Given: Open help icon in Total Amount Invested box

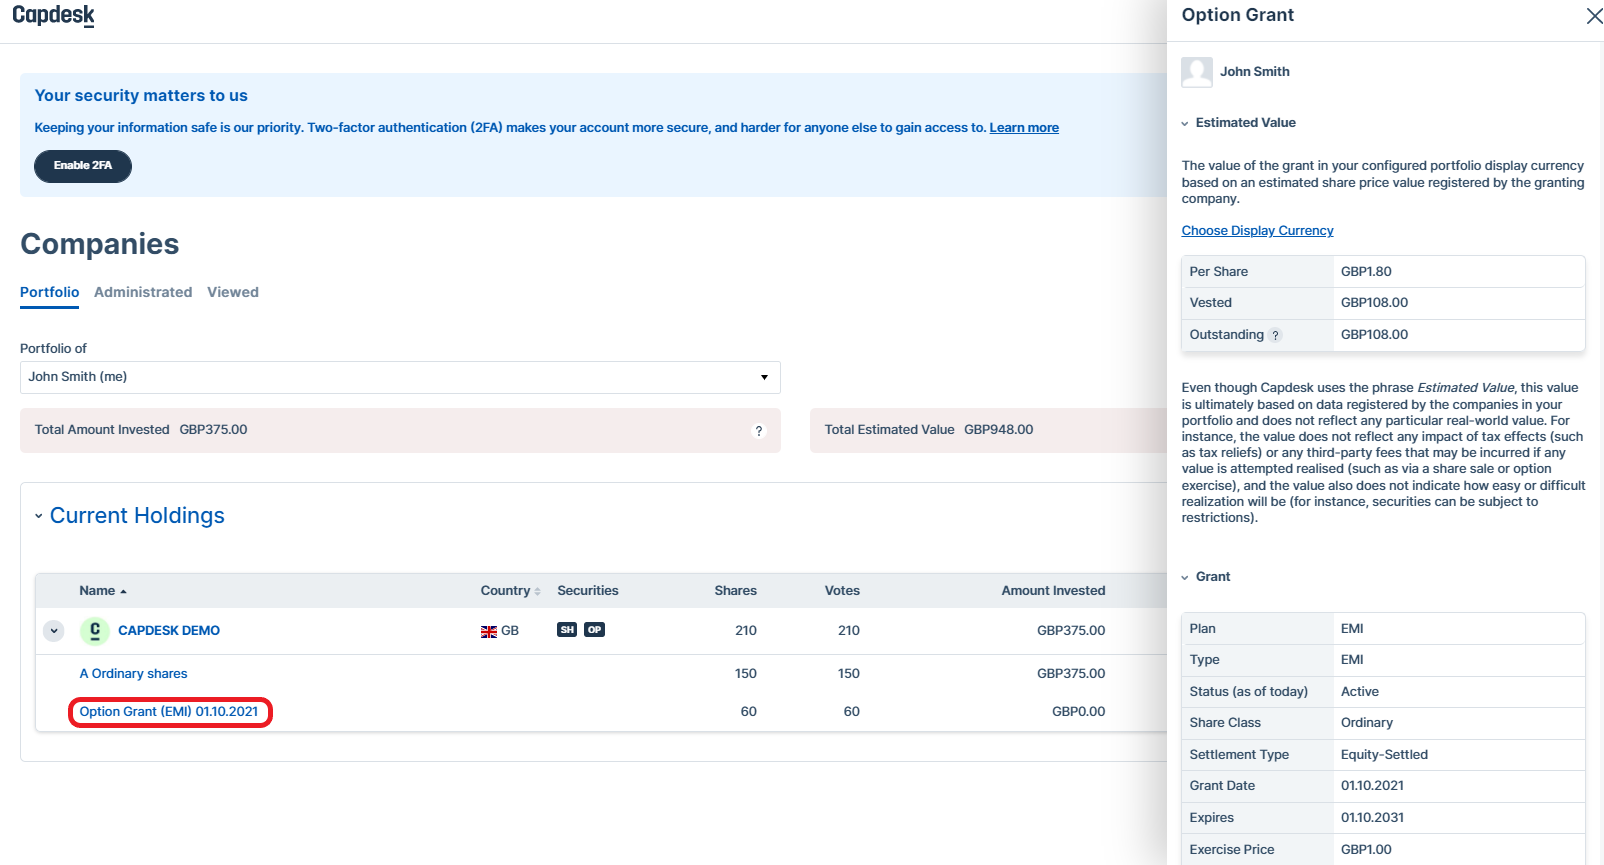Looking at the screenshot, I should coord(759,430).
